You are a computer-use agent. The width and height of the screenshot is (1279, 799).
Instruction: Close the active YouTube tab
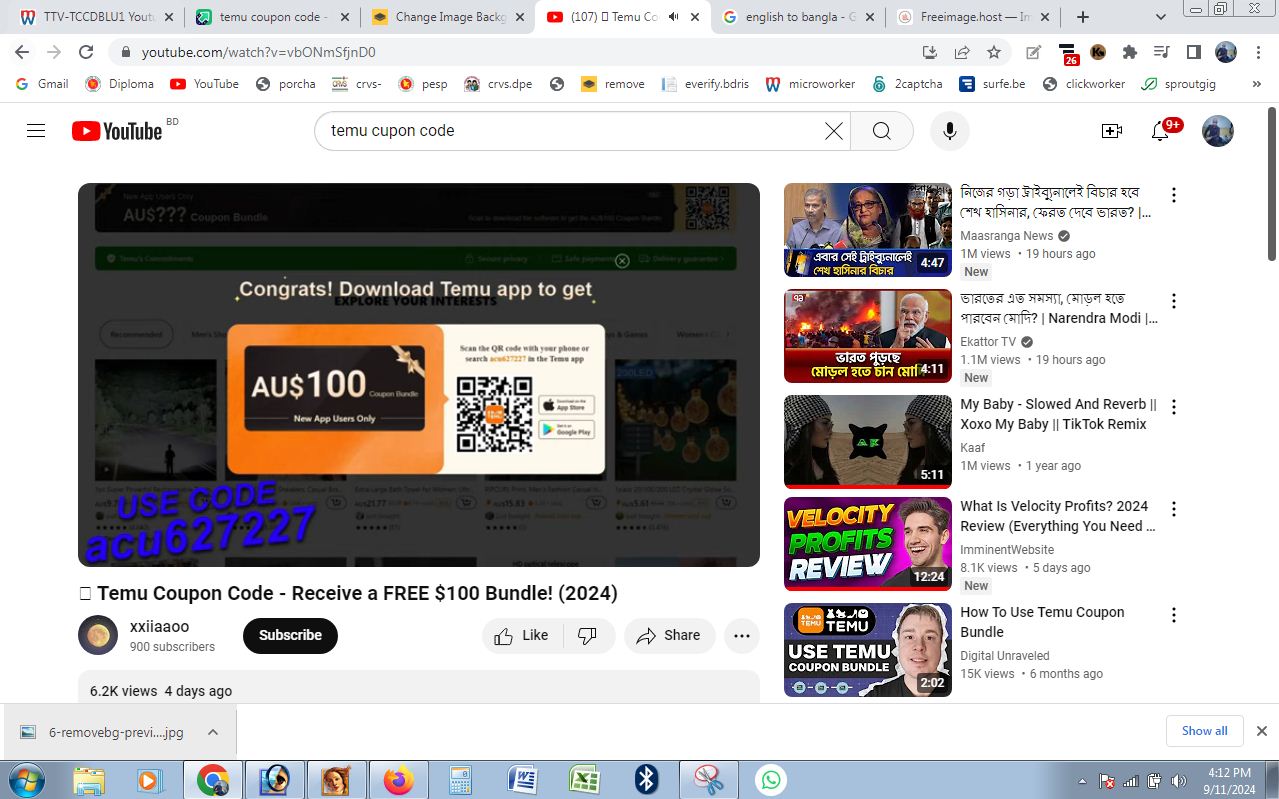click(695, 17)
